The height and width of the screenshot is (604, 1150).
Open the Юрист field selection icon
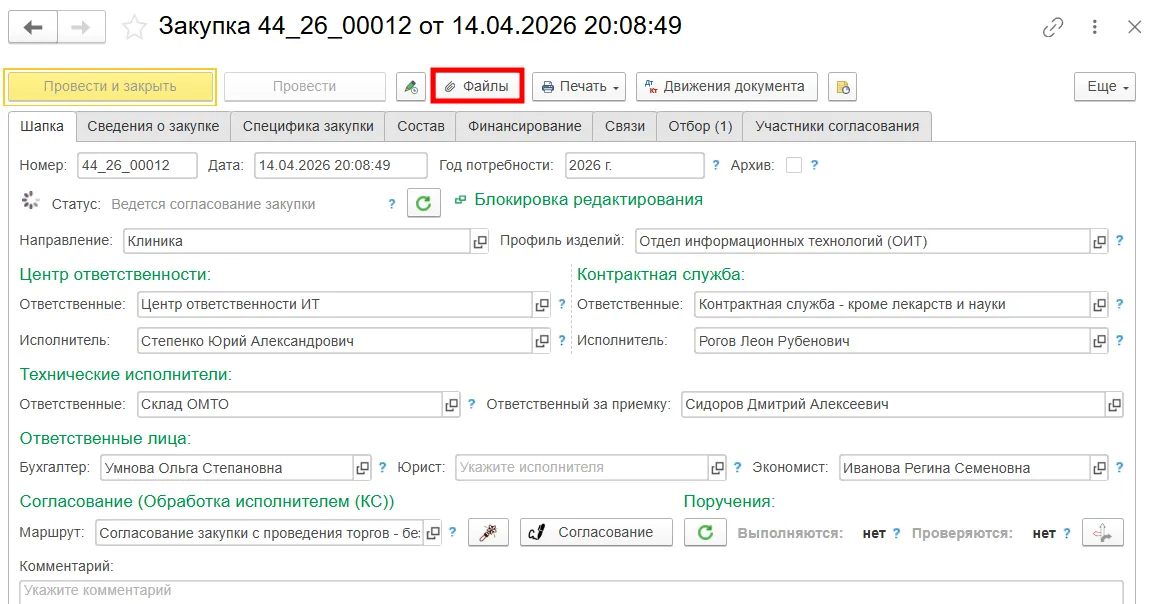[717, 468]
